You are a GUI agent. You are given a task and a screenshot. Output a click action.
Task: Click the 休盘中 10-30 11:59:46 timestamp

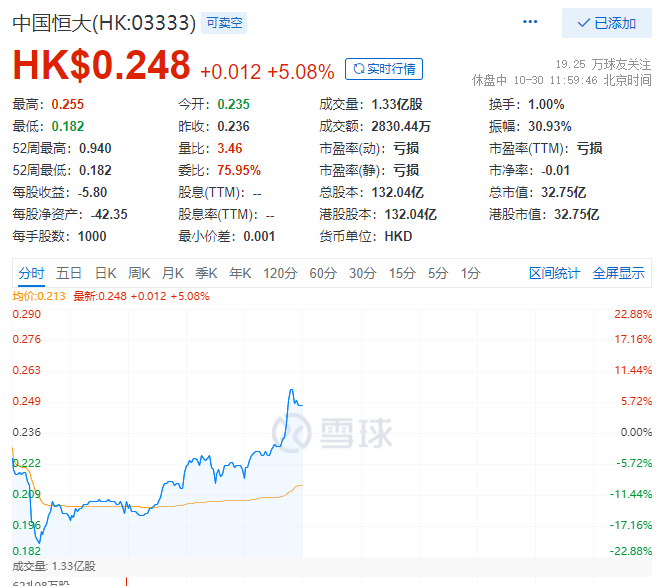[561, 80]
